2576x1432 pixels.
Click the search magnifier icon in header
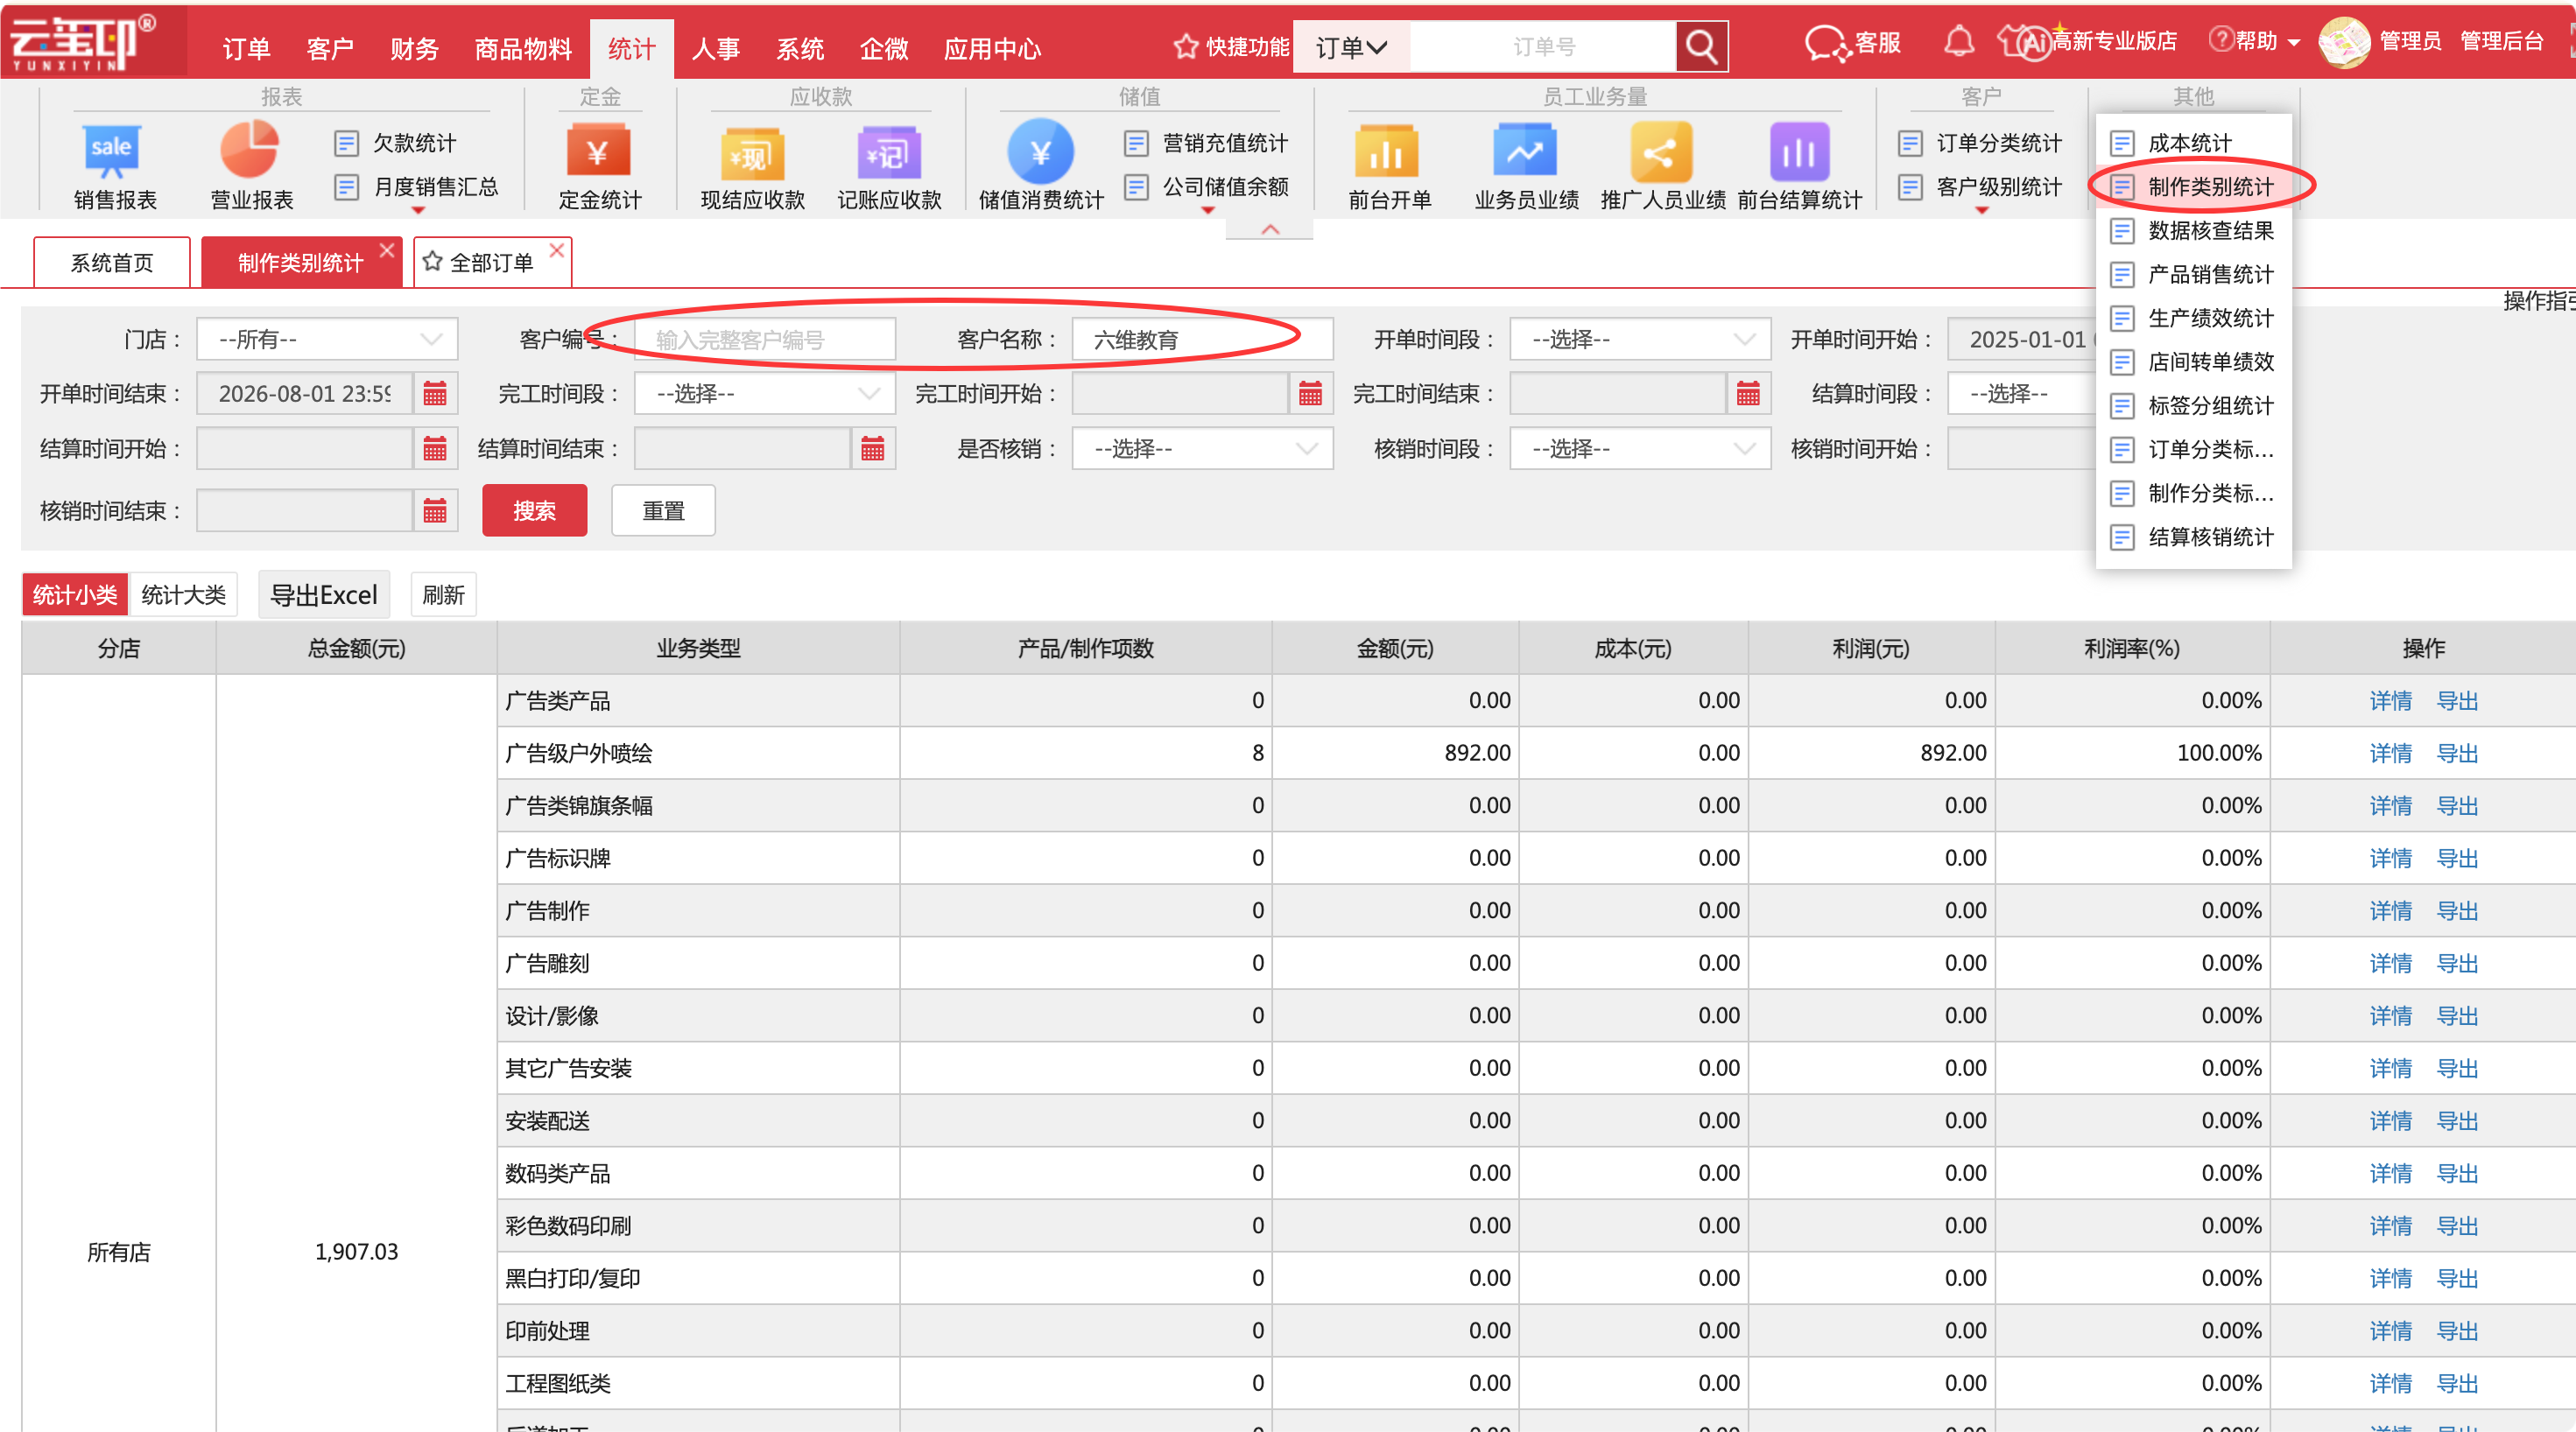click(1701, 47)
